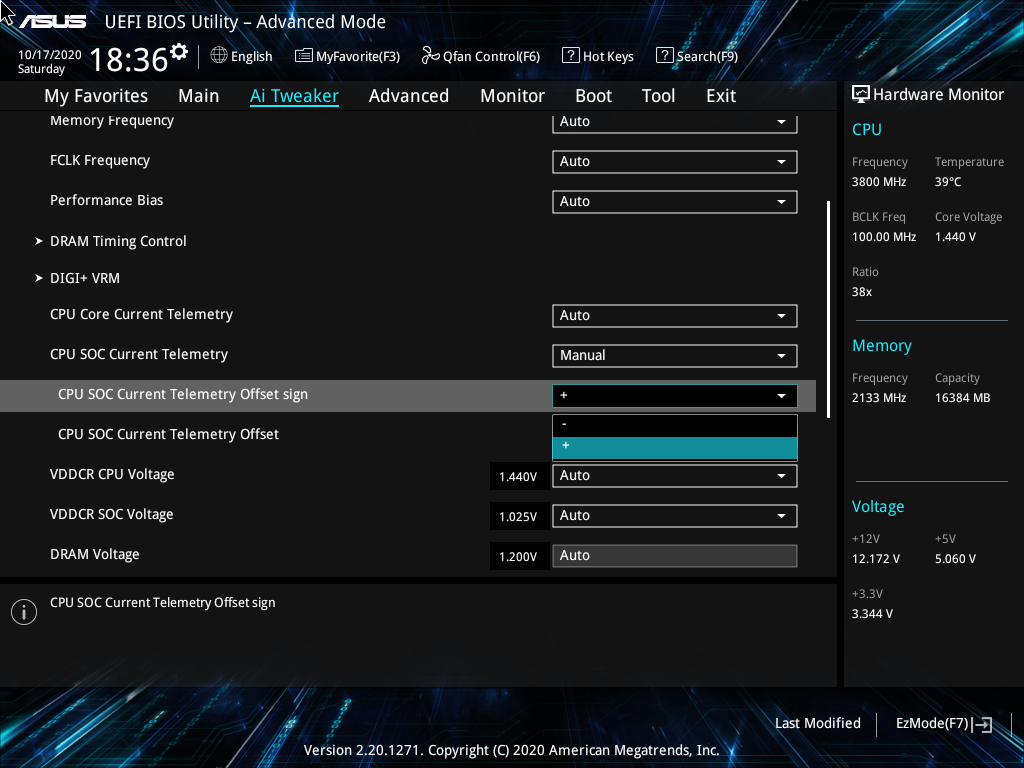The width and height of the screenshot is (1024, 768).
Task: Select CPU SOC Current Telemetry Offset row
Action: click(168, 434)
